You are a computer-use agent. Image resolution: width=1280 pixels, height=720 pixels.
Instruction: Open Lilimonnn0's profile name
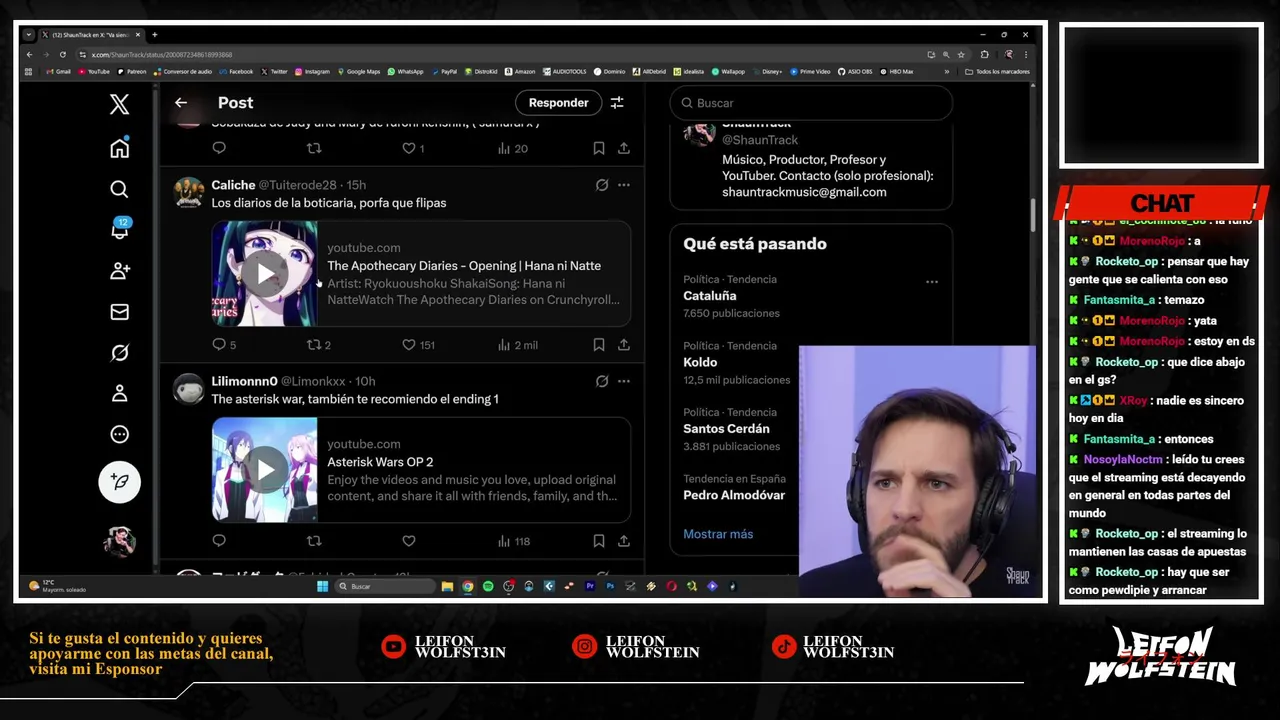pos(244,381)
